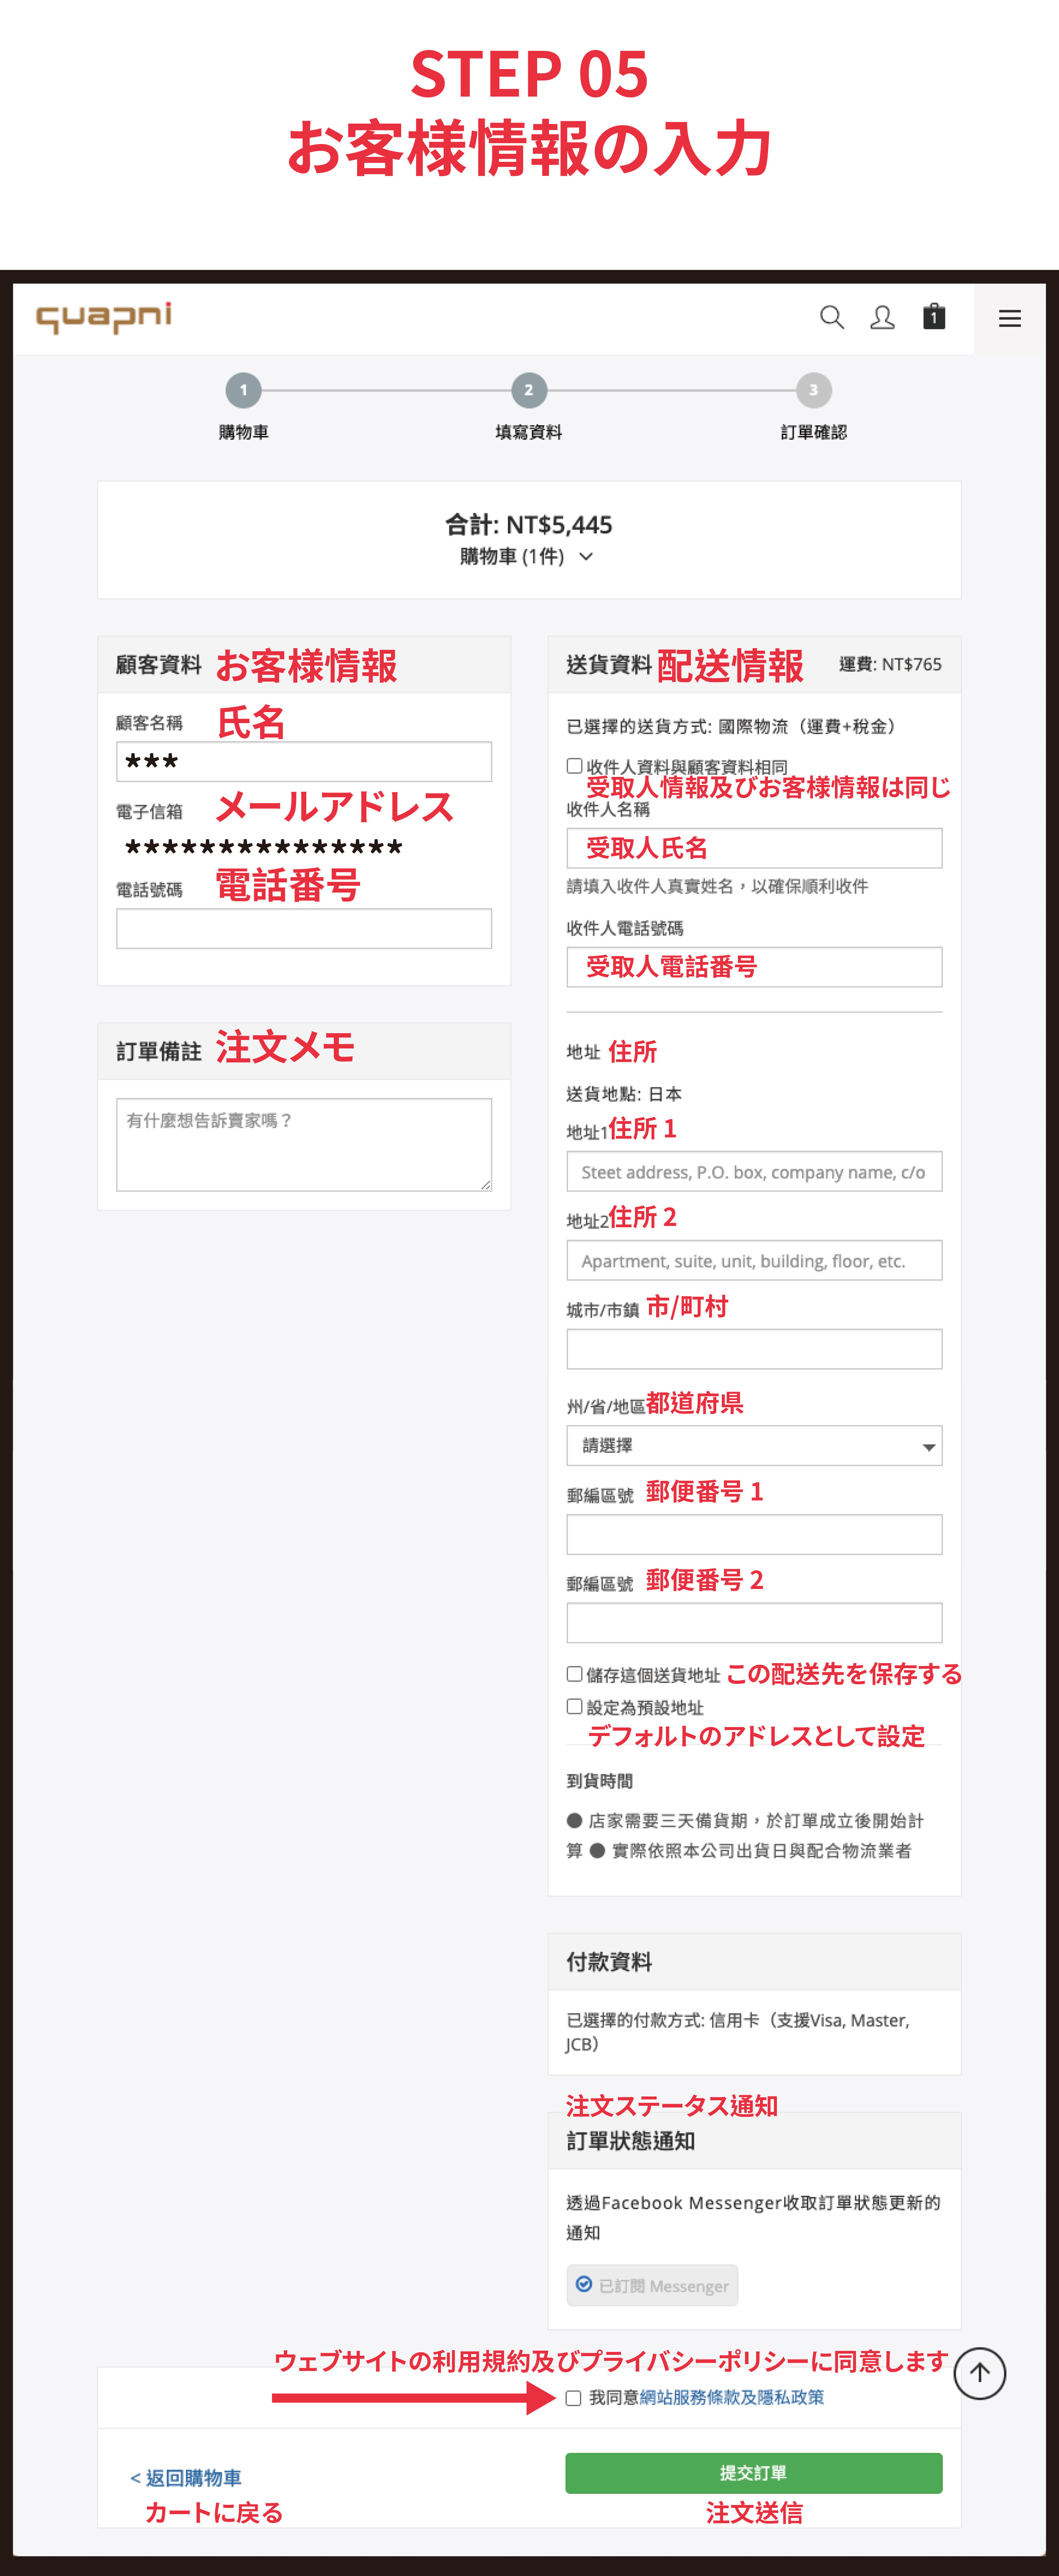Open the 州/省/地區 請選擇 dropdown

click(754, 1446)
